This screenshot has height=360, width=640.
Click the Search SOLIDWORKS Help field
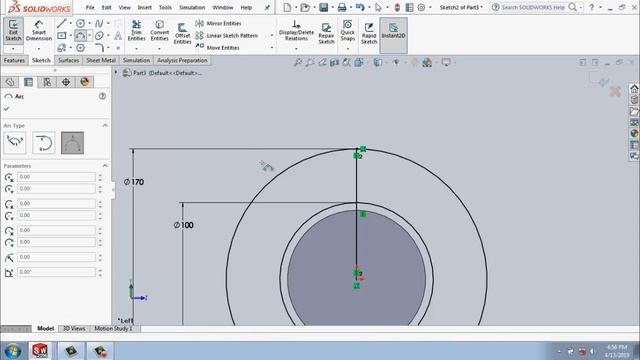(533, 7)
